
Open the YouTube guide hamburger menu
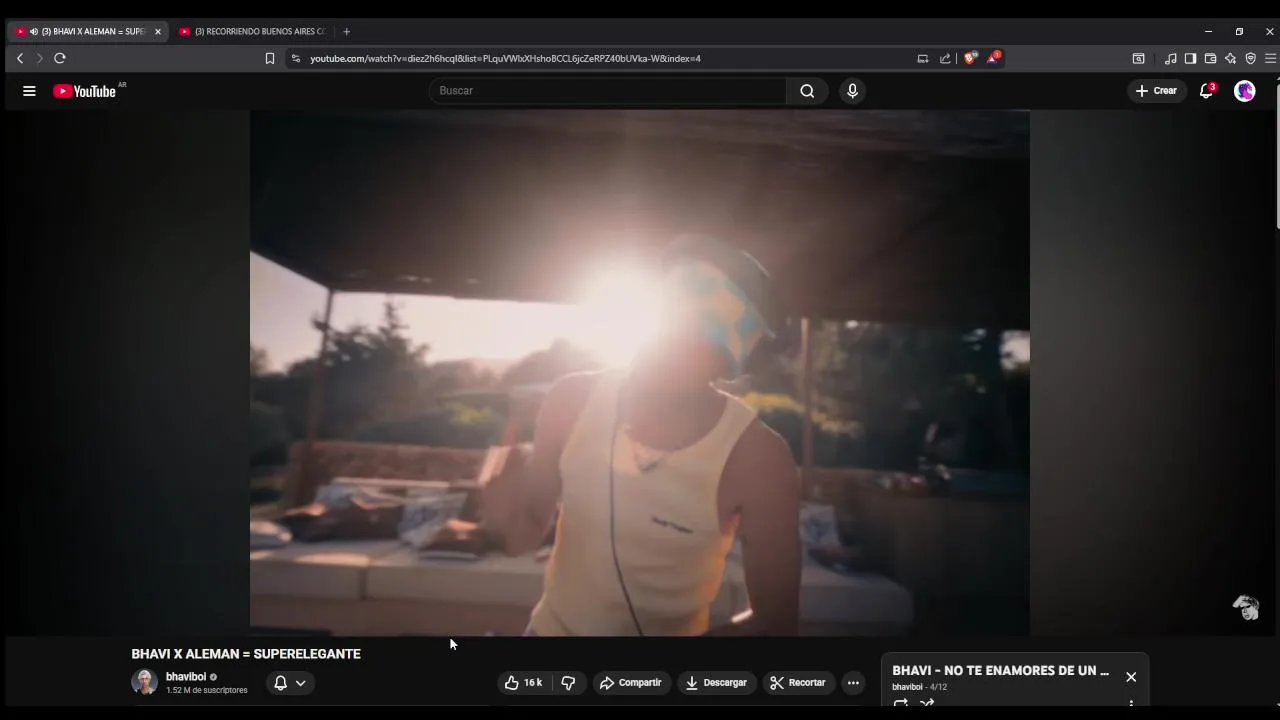click(29, 91)
